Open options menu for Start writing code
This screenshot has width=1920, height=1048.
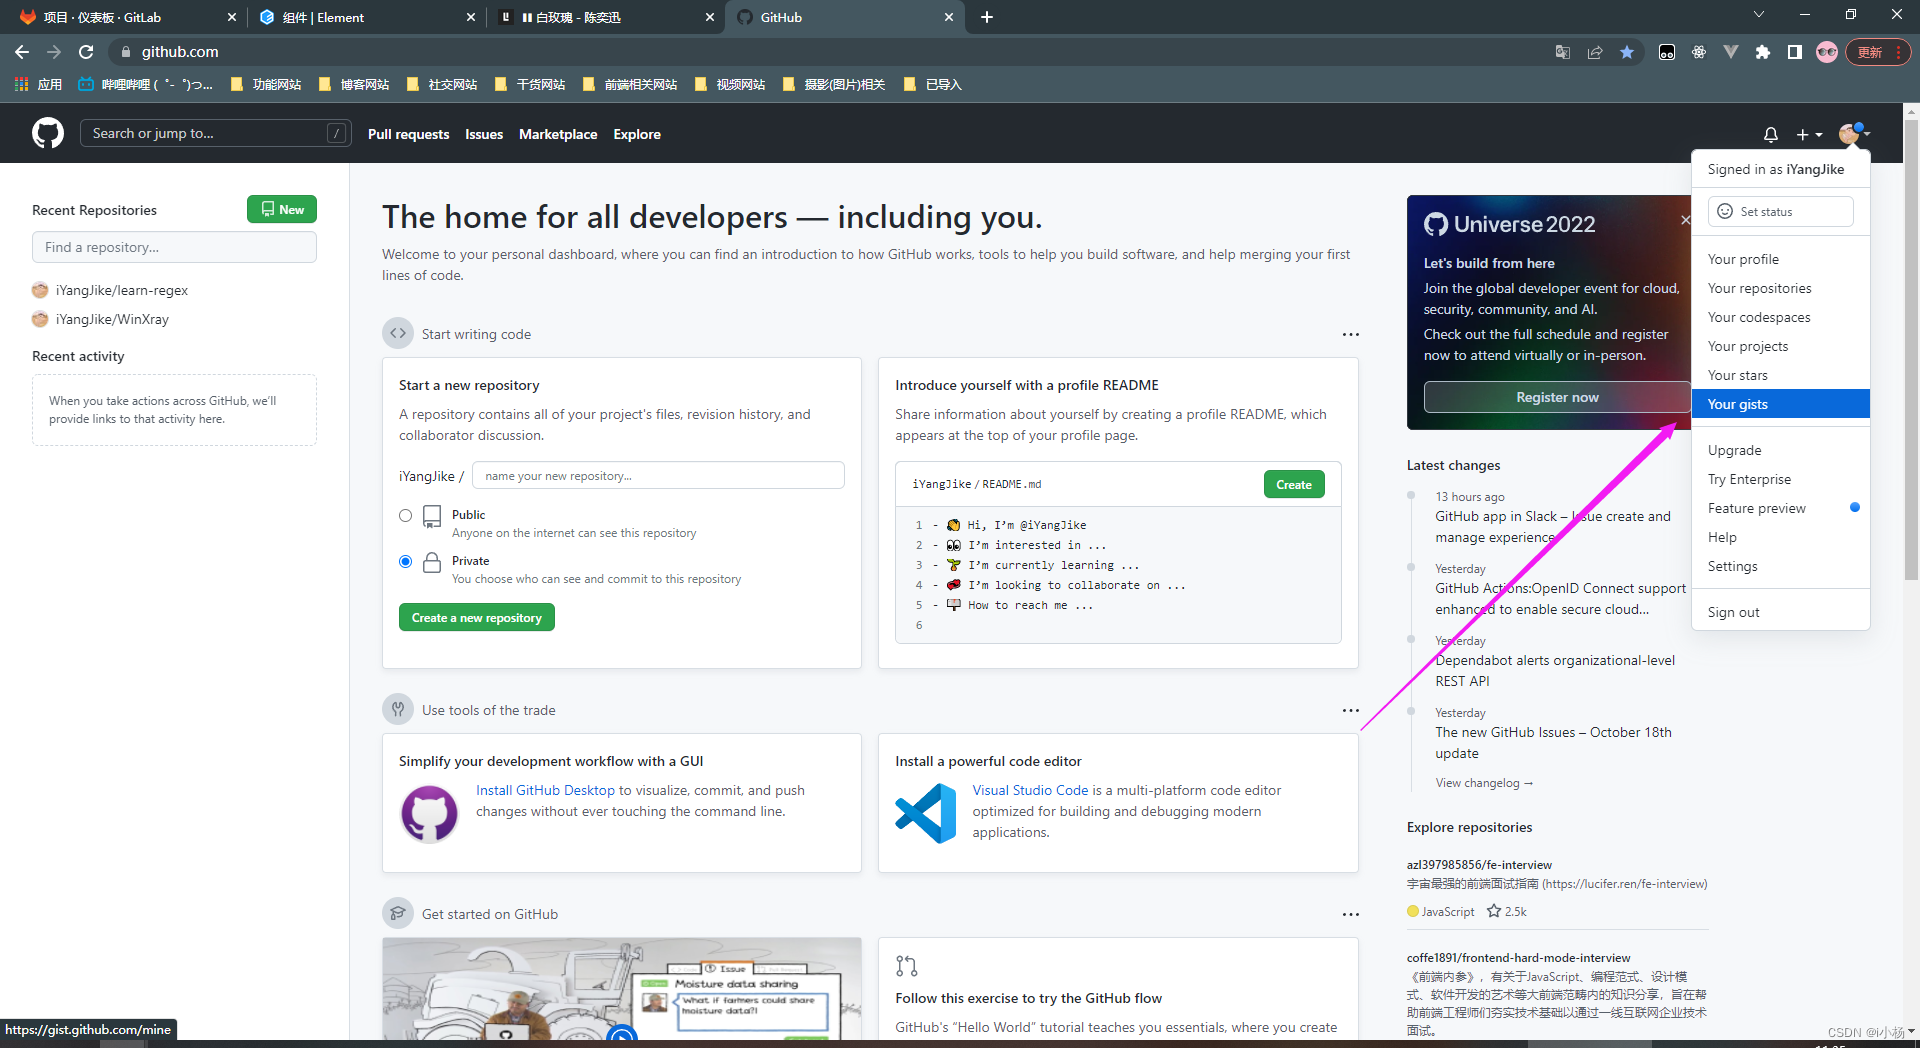tap(1350, 334)
